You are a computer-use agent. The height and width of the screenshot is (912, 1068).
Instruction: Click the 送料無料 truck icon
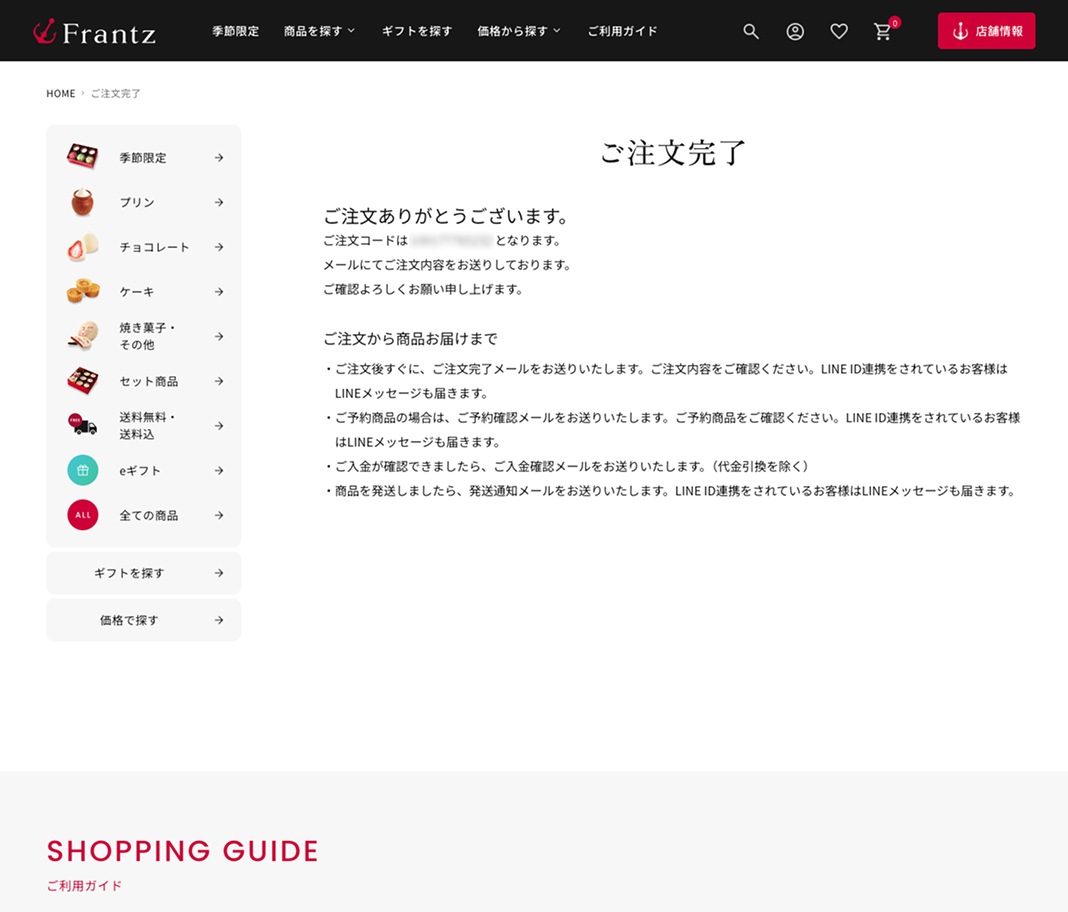(83, 425)
